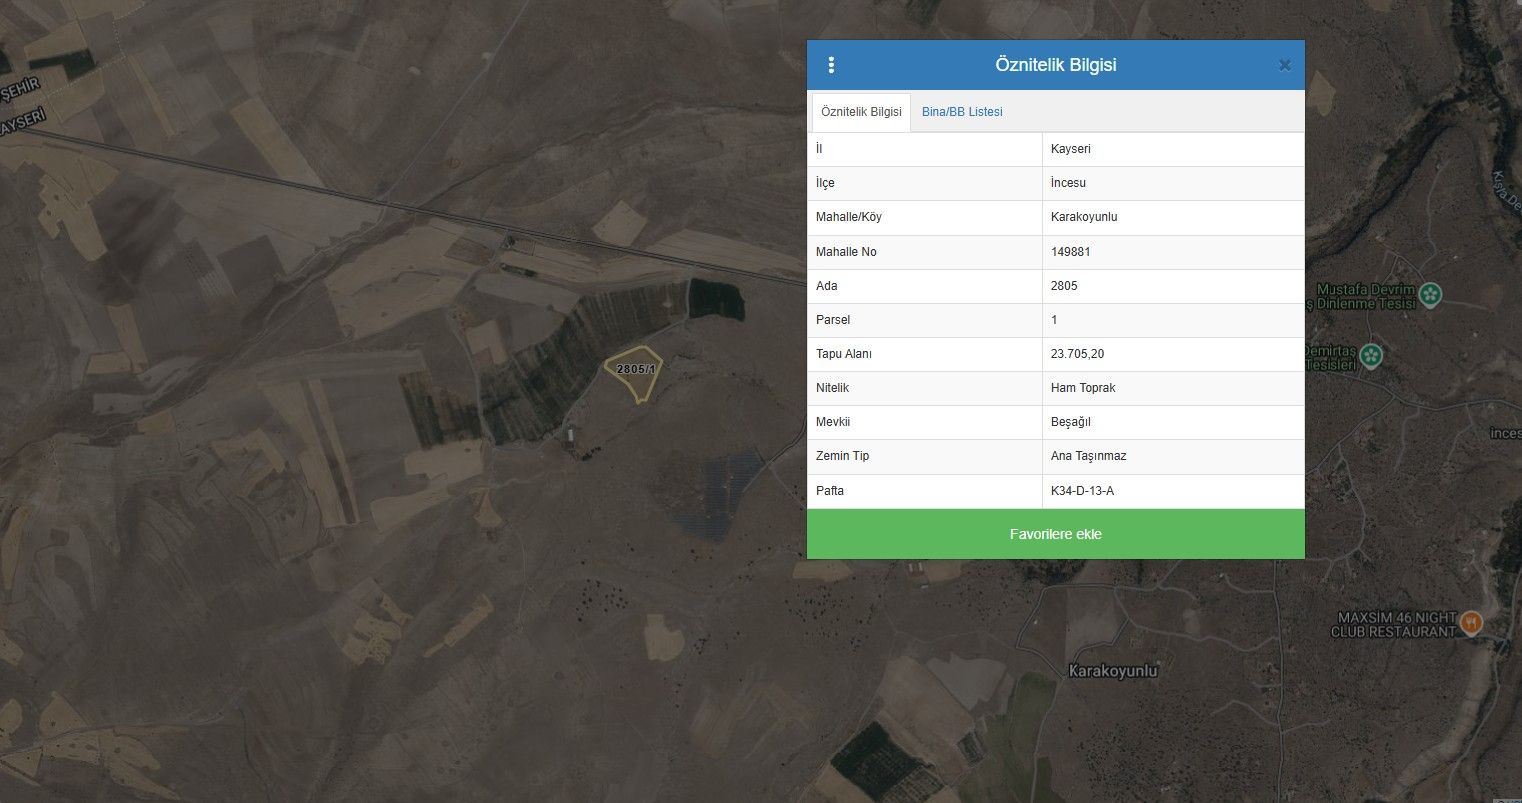Click the Tapu Alanı value 23.705,20
1522x803 pixels.
tap(1077, 354)
